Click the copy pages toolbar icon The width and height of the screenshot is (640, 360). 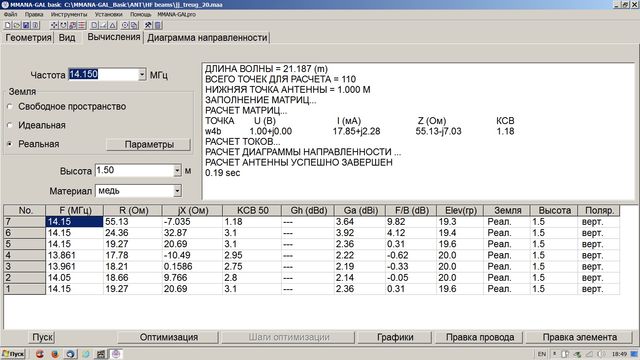tap(134, 25)
